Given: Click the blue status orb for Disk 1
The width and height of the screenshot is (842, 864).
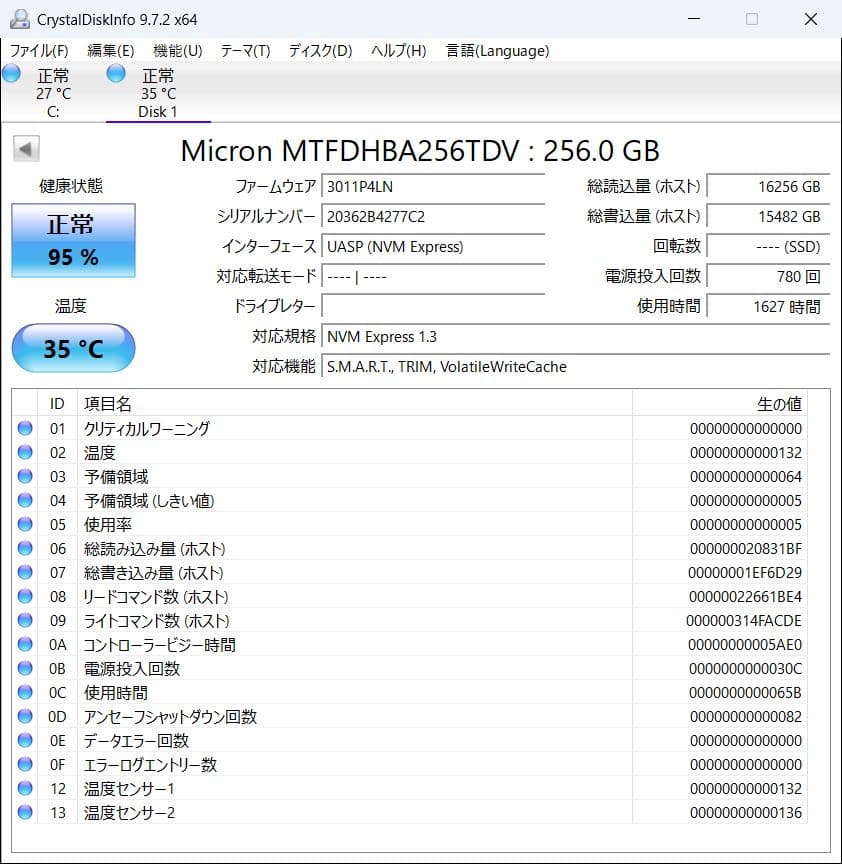Looking at the screenshot, I should pos(116,73).
